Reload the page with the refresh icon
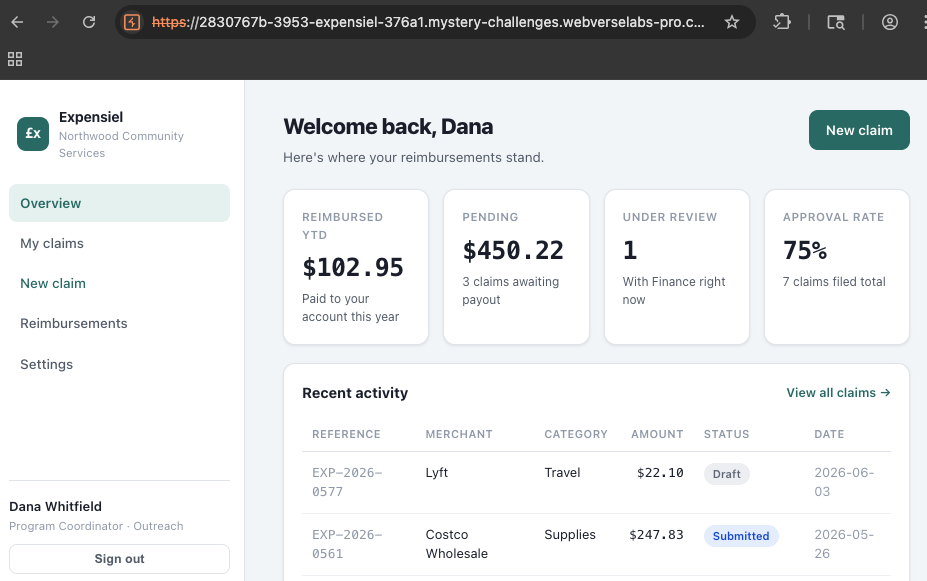The image size is (927, 581). pos(89,22)
